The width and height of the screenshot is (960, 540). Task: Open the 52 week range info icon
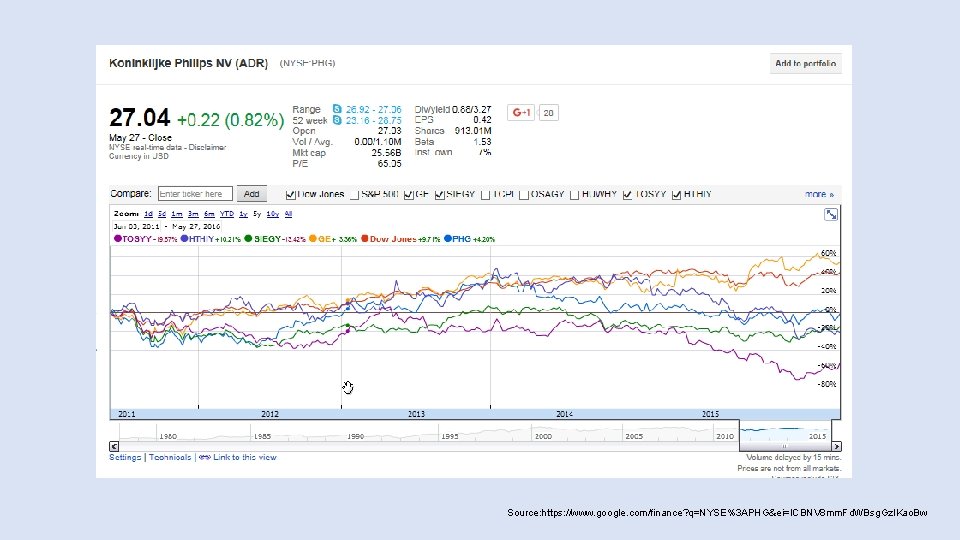pos(337,120)
